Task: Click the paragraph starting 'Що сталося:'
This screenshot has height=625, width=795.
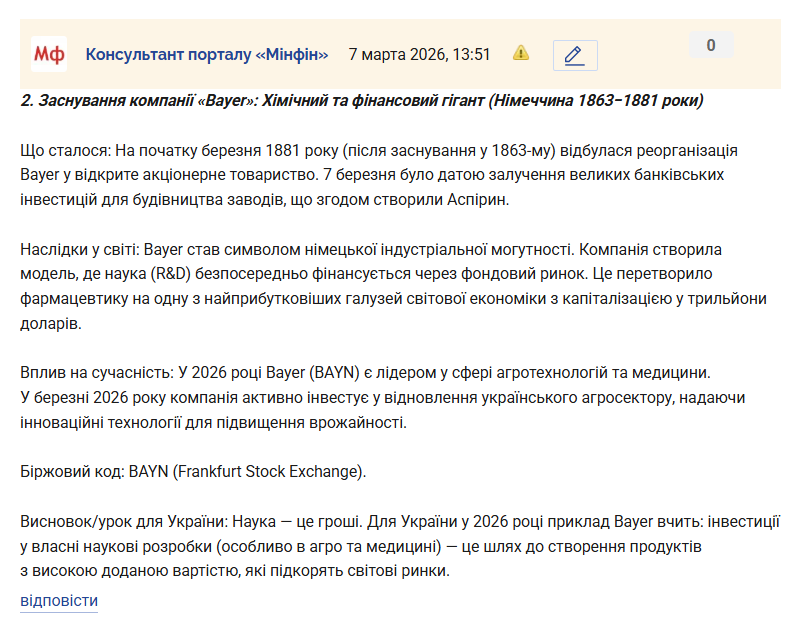Action: coord(379,175)
